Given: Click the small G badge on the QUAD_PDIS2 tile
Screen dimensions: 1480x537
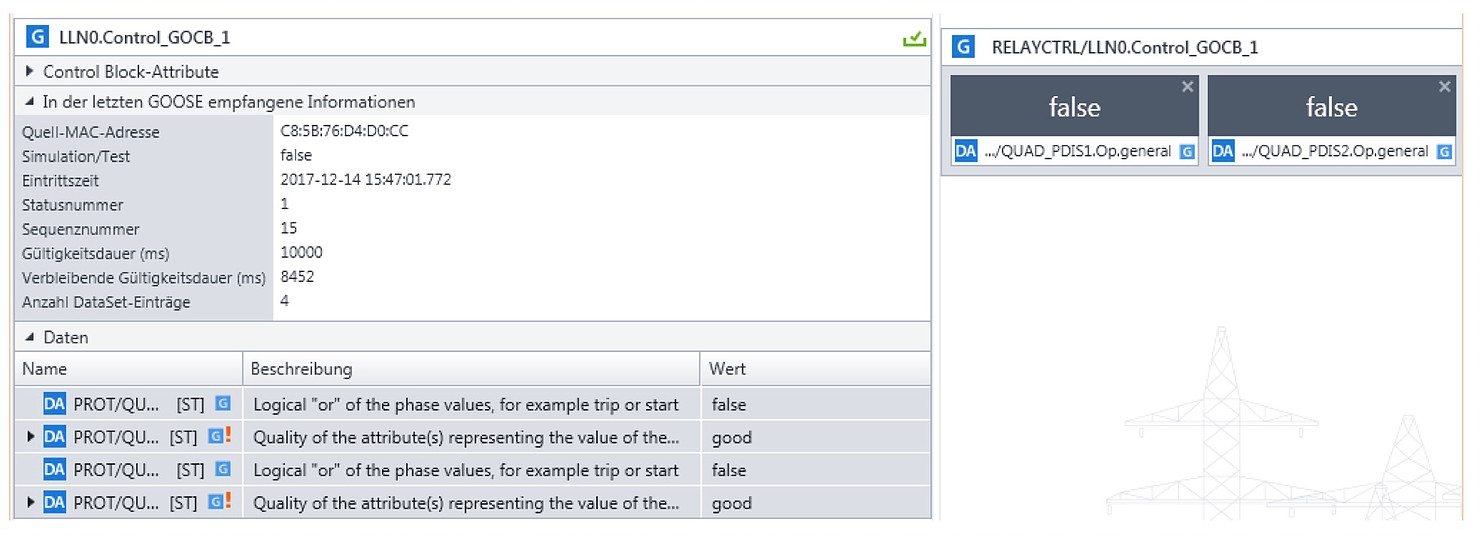Looking at the screenshot, I should [x=1444, y=152].
